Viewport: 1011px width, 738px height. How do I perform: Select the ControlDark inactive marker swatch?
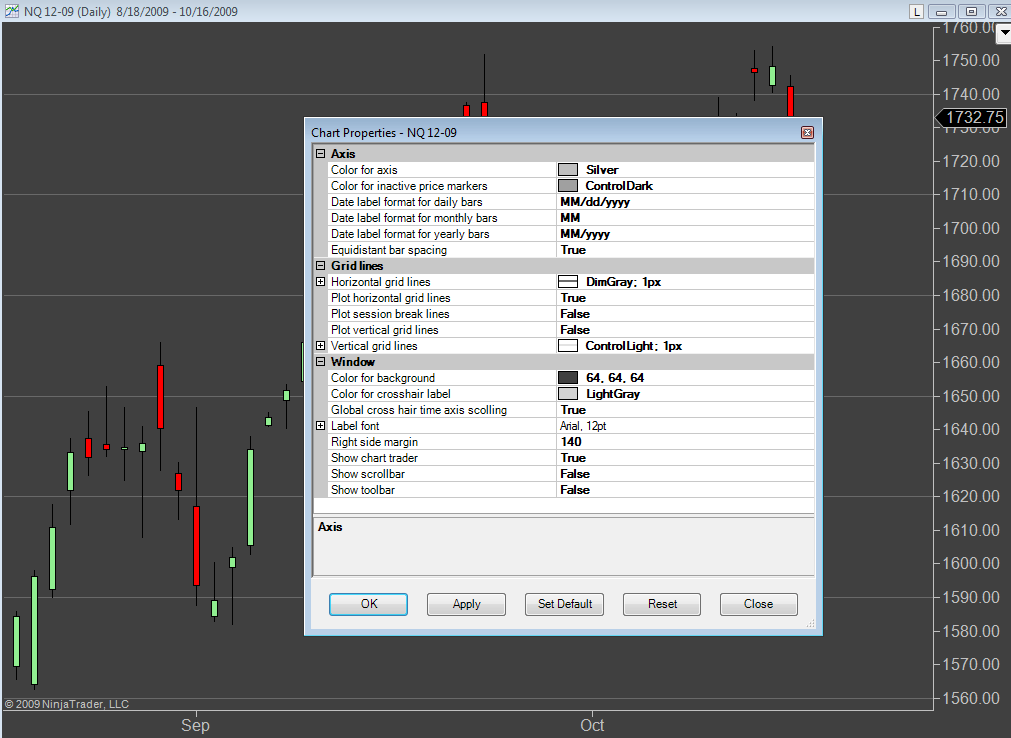[567, 186]
